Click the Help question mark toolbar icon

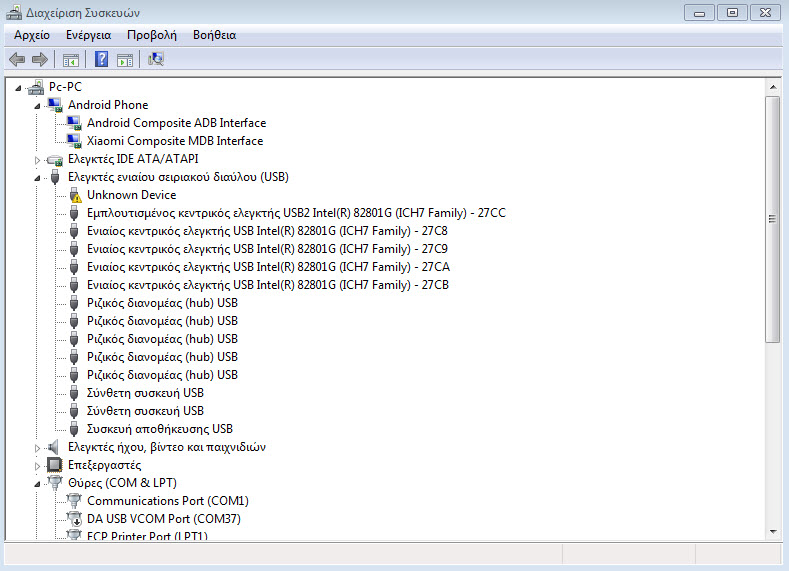pyautogui.click(x=100, y=60)
